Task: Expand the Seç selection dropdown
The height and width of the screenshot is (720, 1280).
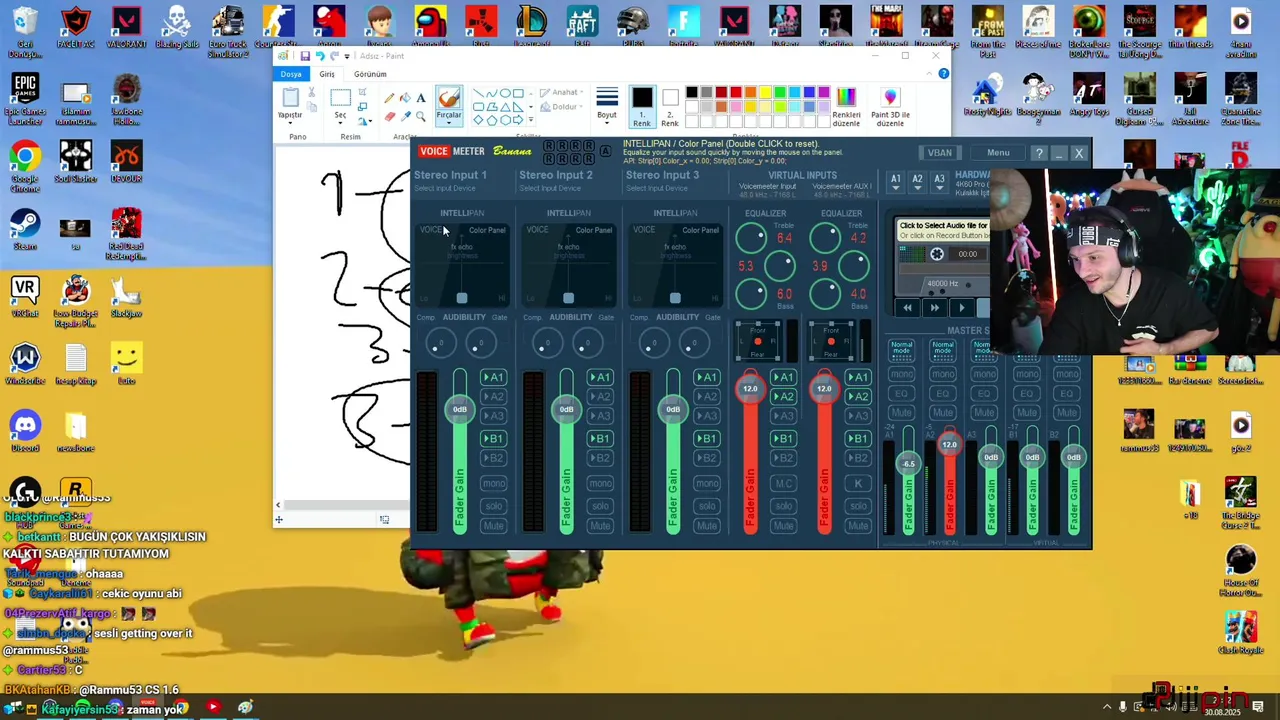Action: click(340, 116)
